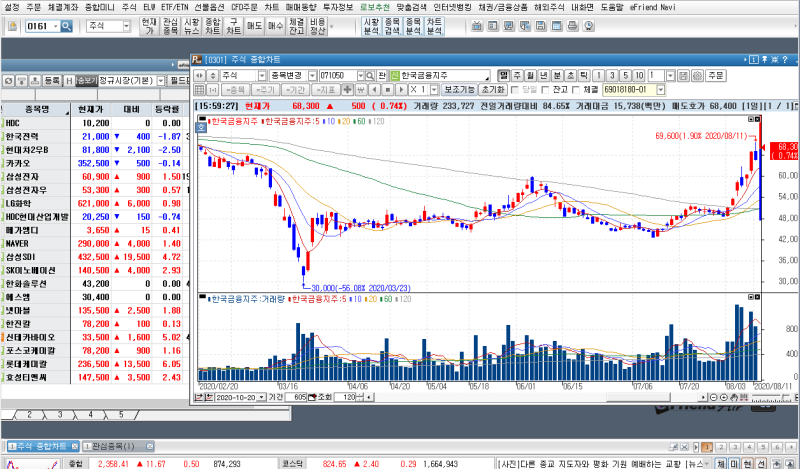Open the date 2020-10-20 dropdown
Viewport: 800px width, 469px height.
[261, 397]
